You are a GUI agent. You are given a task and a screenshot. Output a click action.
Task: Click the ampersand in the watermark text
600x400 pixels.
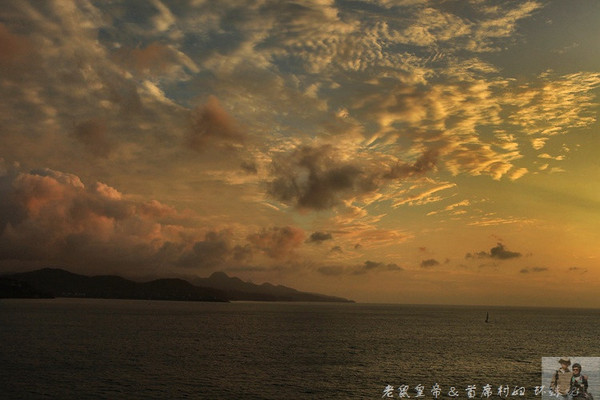click(455, 391)
